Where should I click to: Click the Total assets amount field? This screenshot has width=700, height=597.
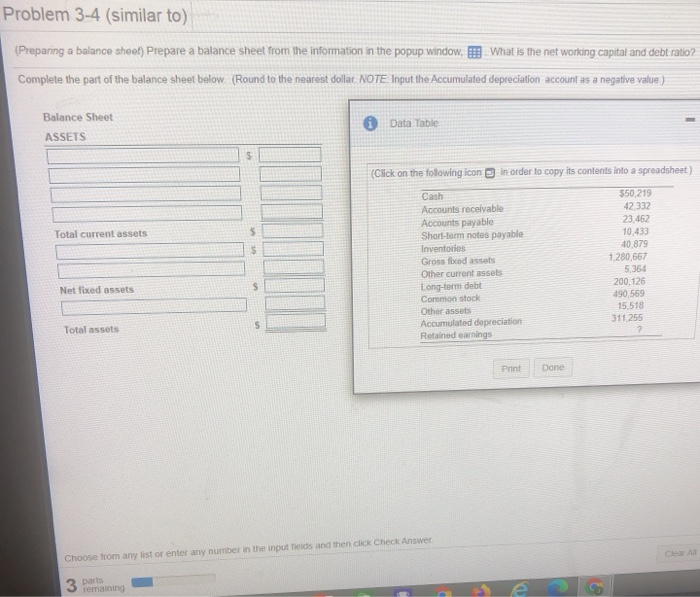coord(296,321)
